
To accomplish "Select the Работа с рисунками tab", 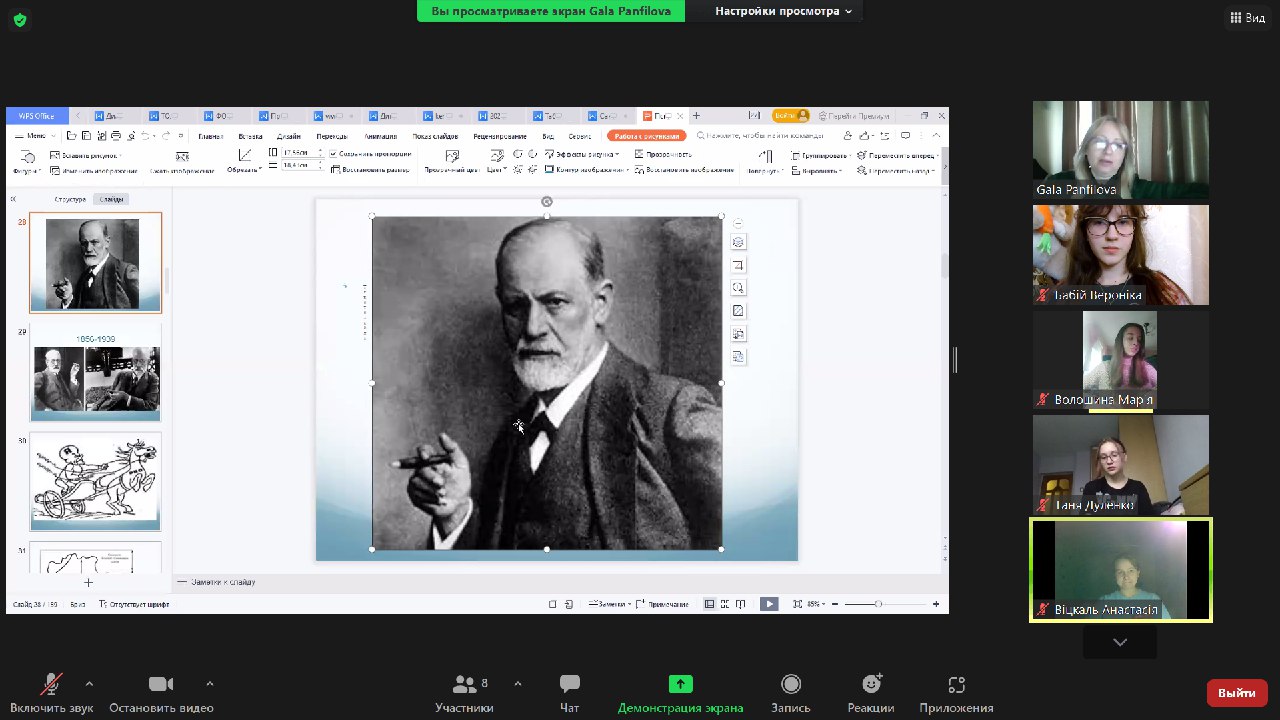I will coord(647,136).
